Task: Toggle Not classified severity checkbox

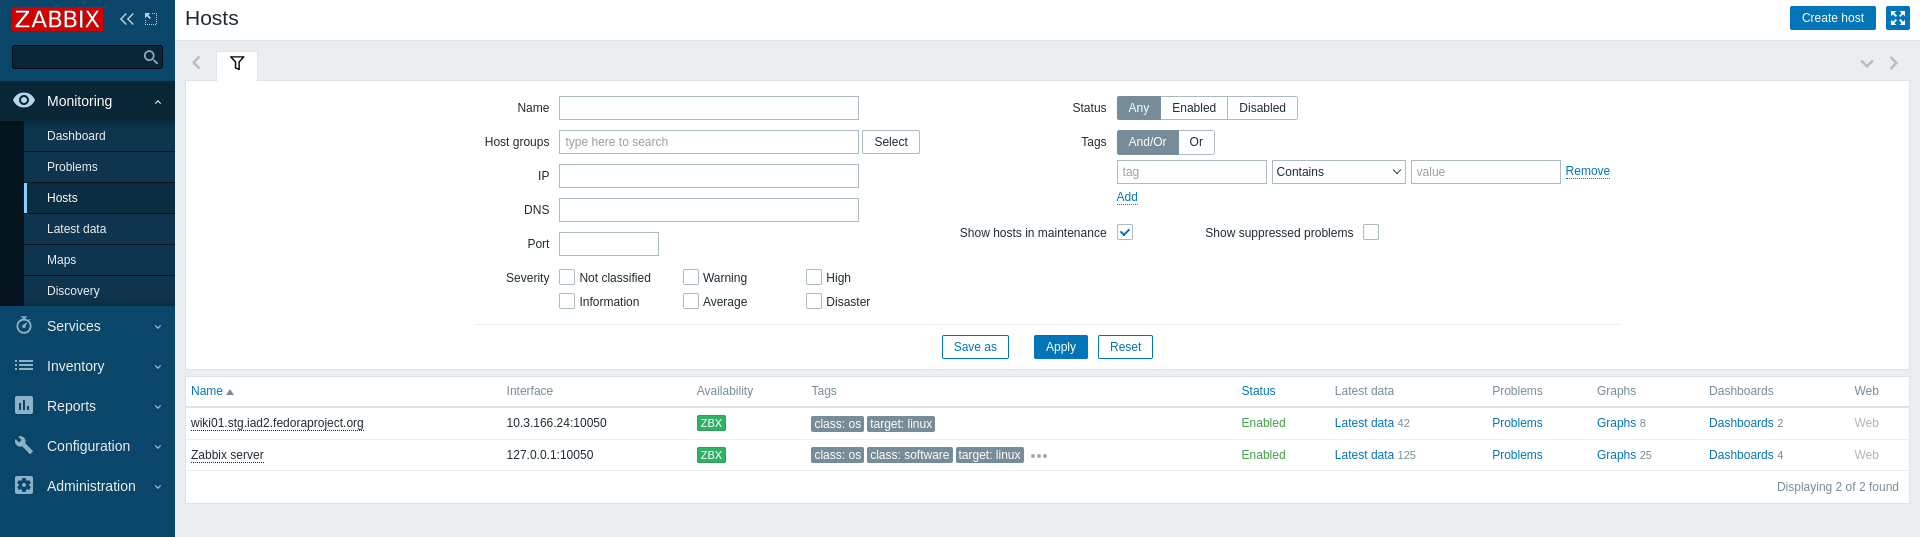Action: (x=567, y=277)
